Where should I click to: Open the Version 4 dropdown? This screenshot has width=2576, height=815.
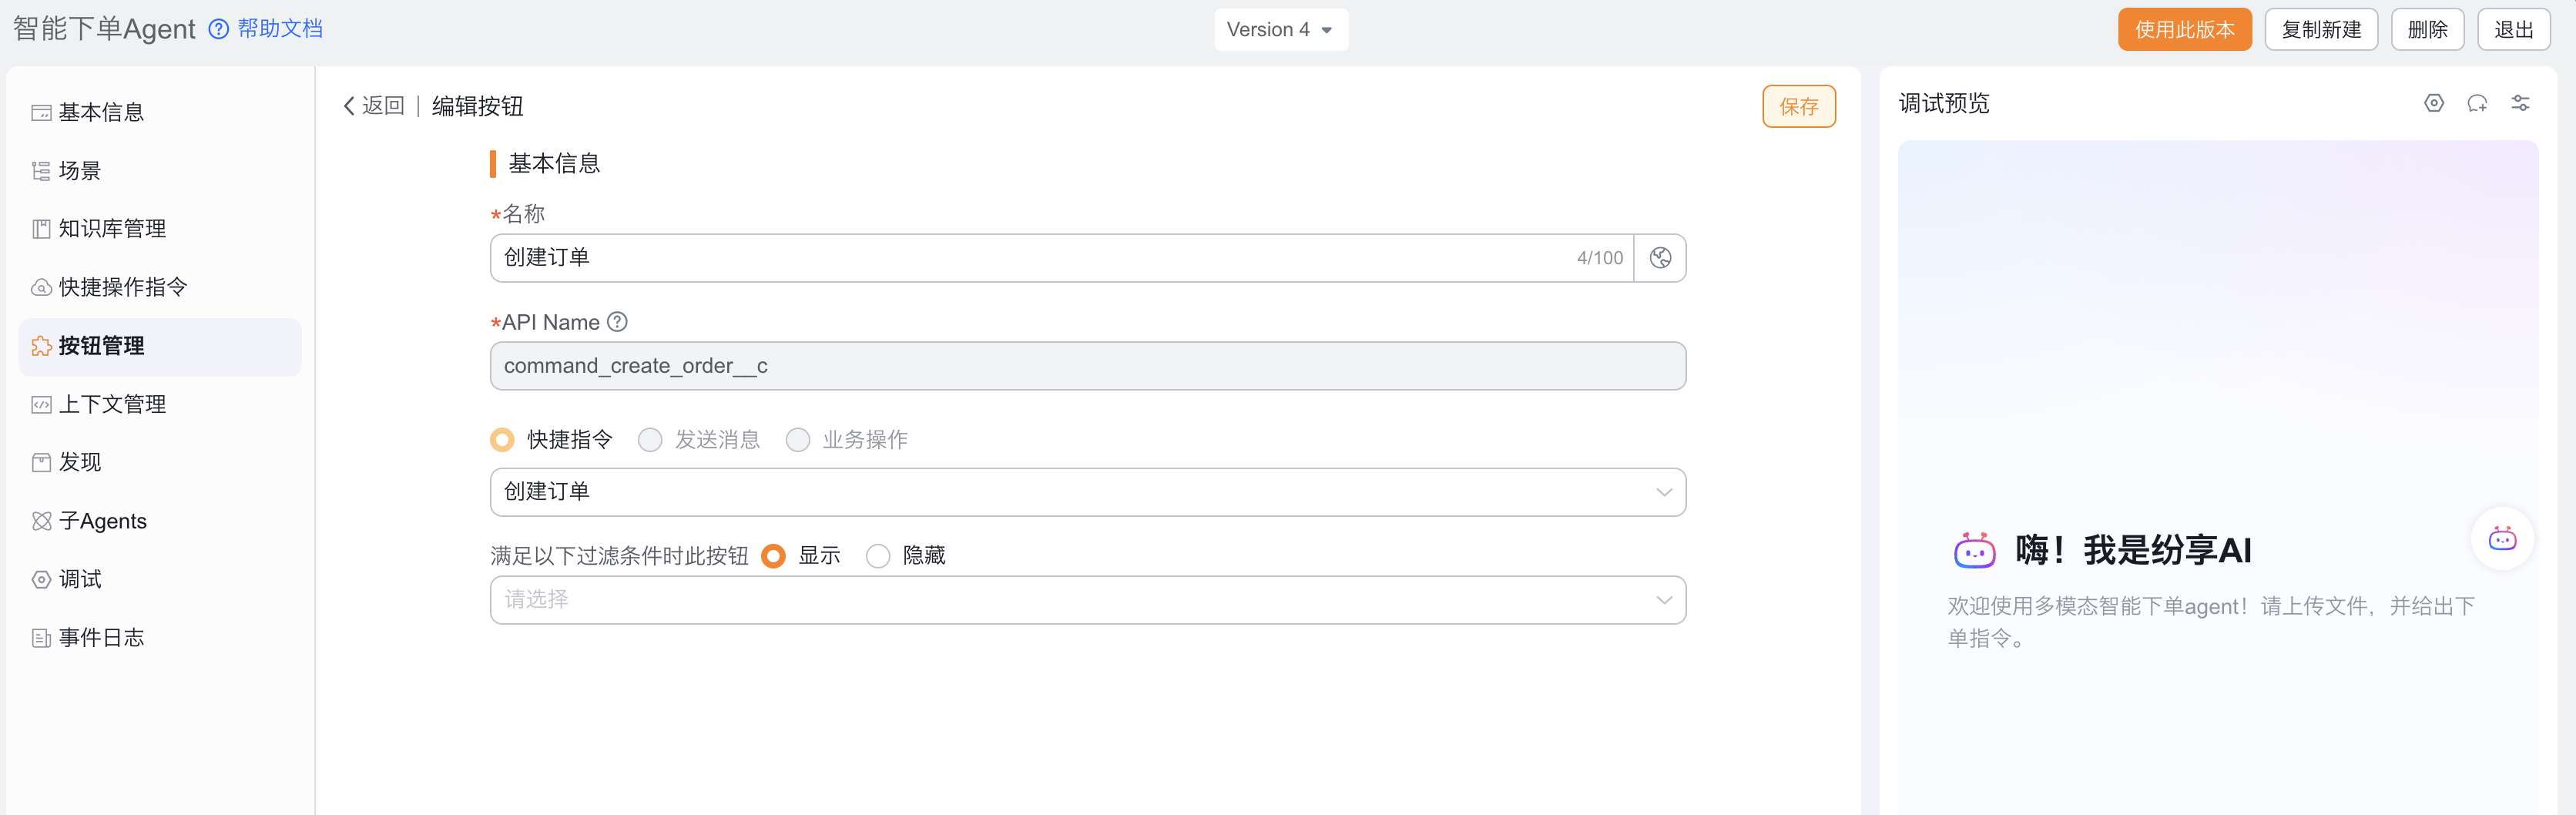click(x=1280, y=30)
